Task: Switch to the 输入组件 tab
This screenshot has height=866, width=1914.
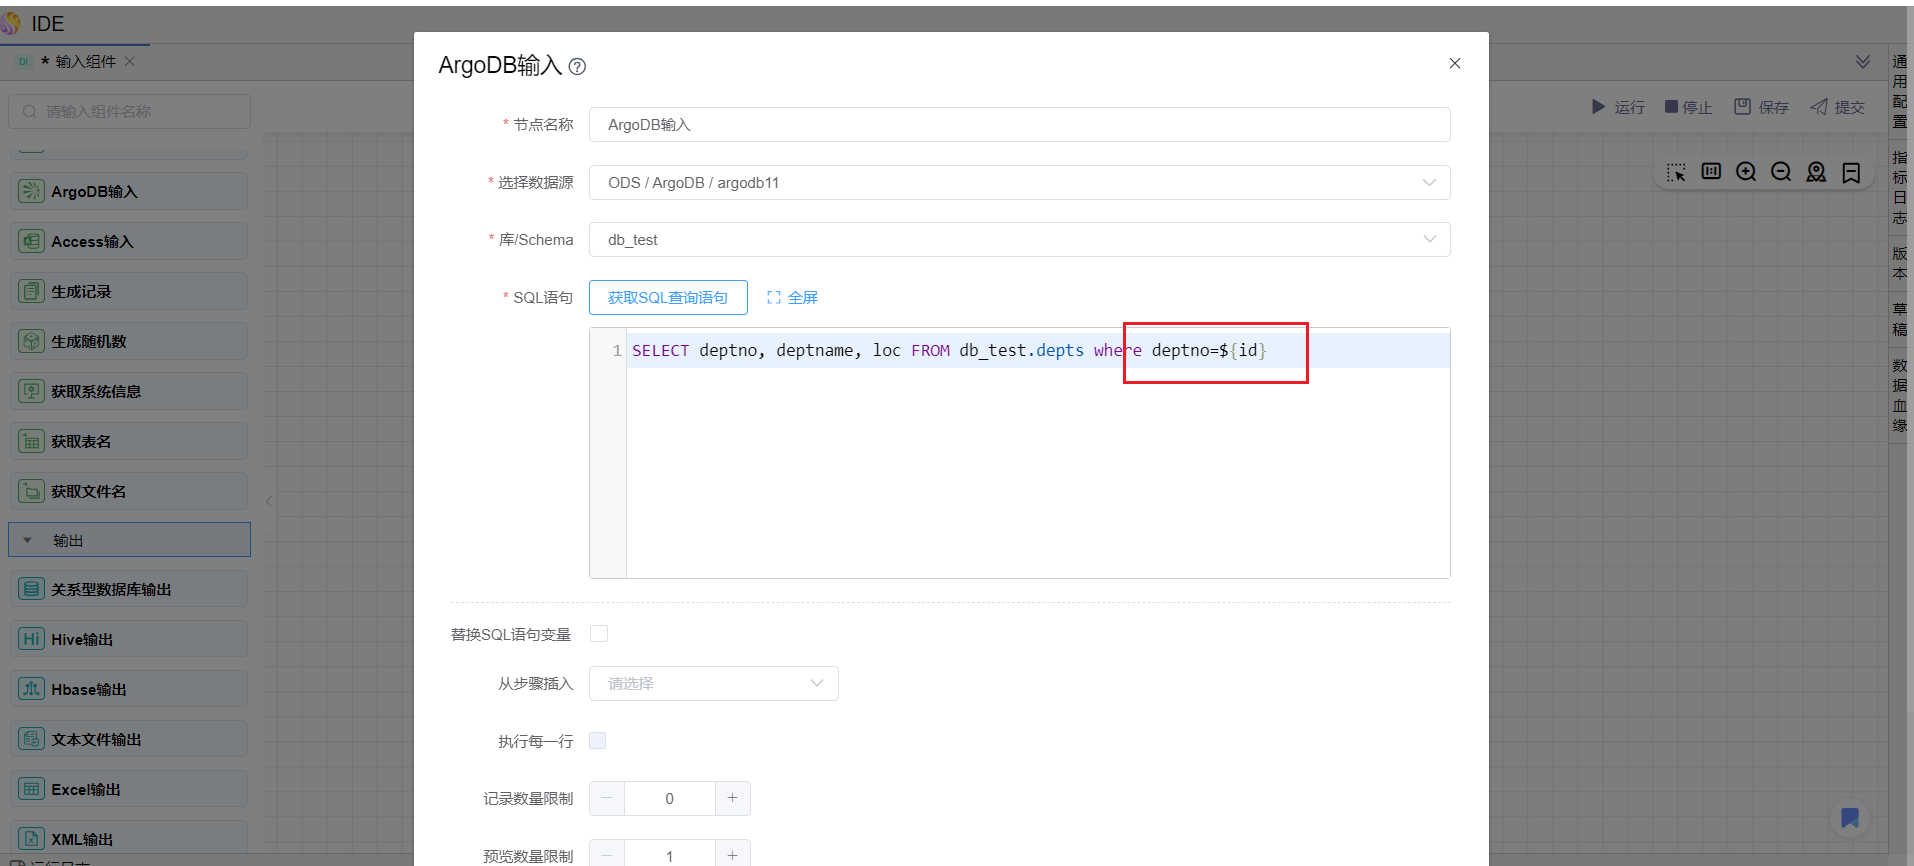Action: click(x=84, y=62)
